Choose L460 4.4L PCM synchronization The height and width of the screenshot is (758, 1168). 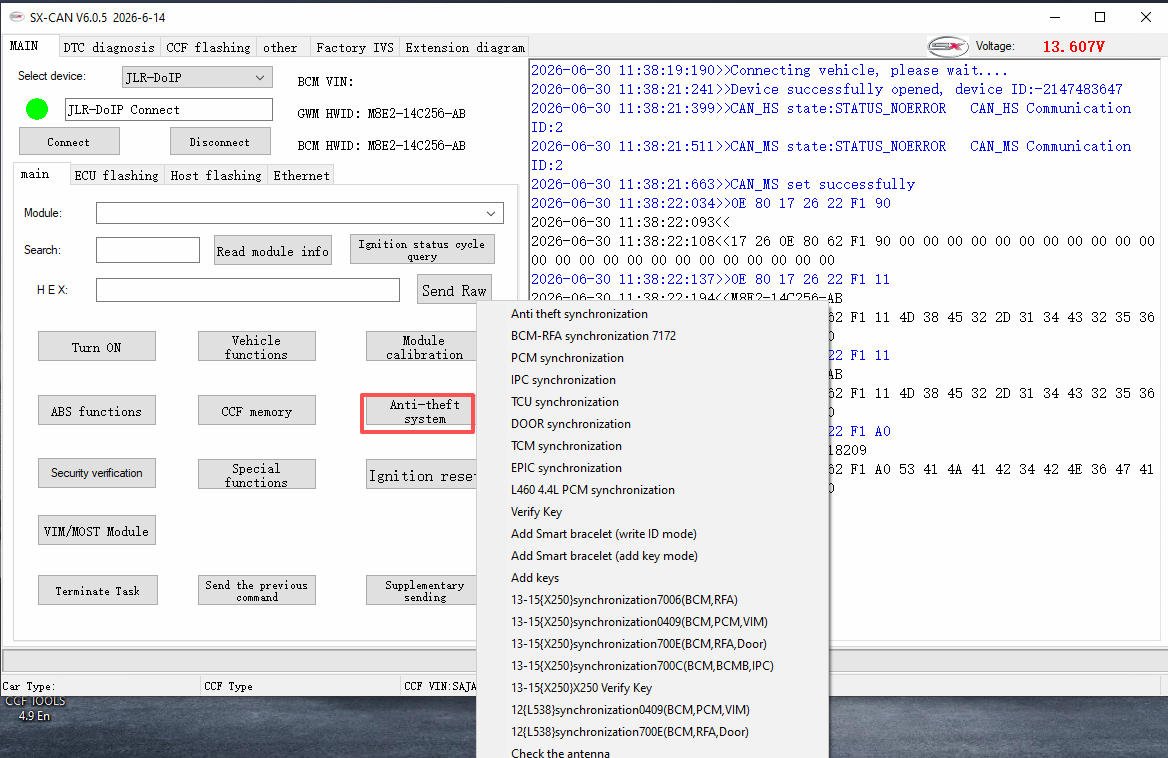(x=653, y=490)
